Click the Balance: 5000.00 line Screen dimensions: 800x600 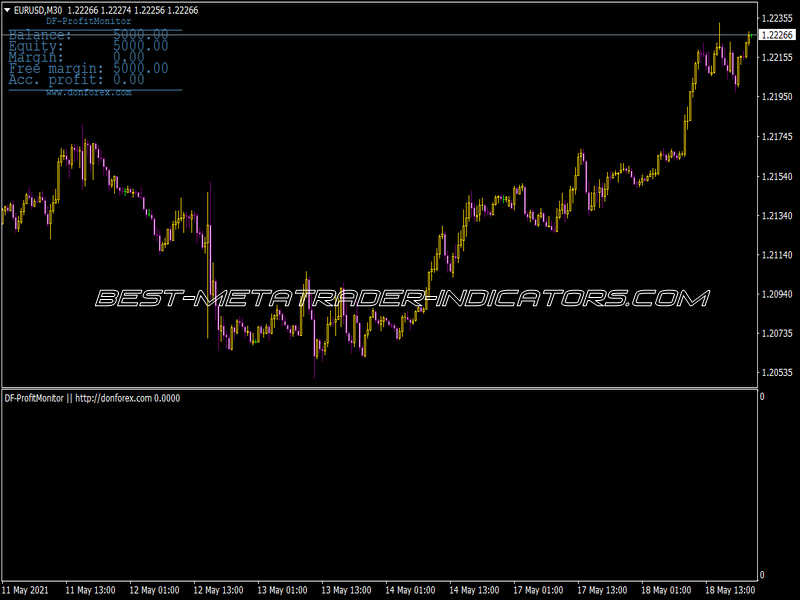88,35
